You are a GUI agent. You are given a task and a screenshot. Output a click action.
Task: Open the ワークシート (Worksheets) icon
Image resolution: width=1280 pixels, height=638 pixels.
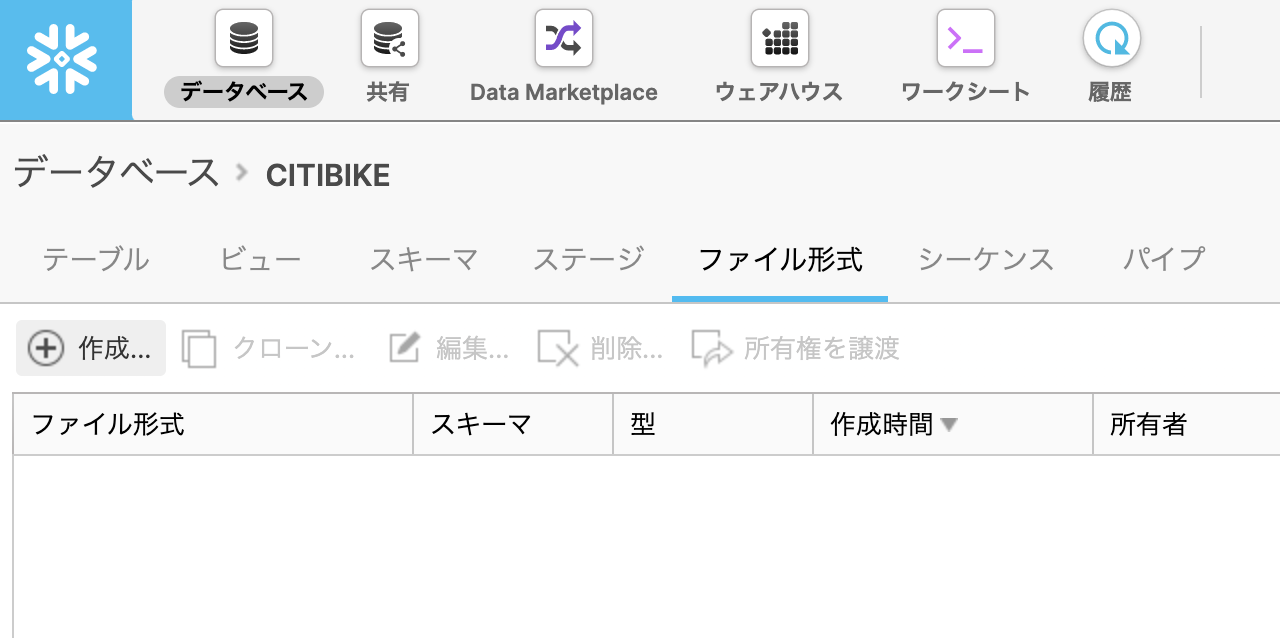(x=965, y=38)
